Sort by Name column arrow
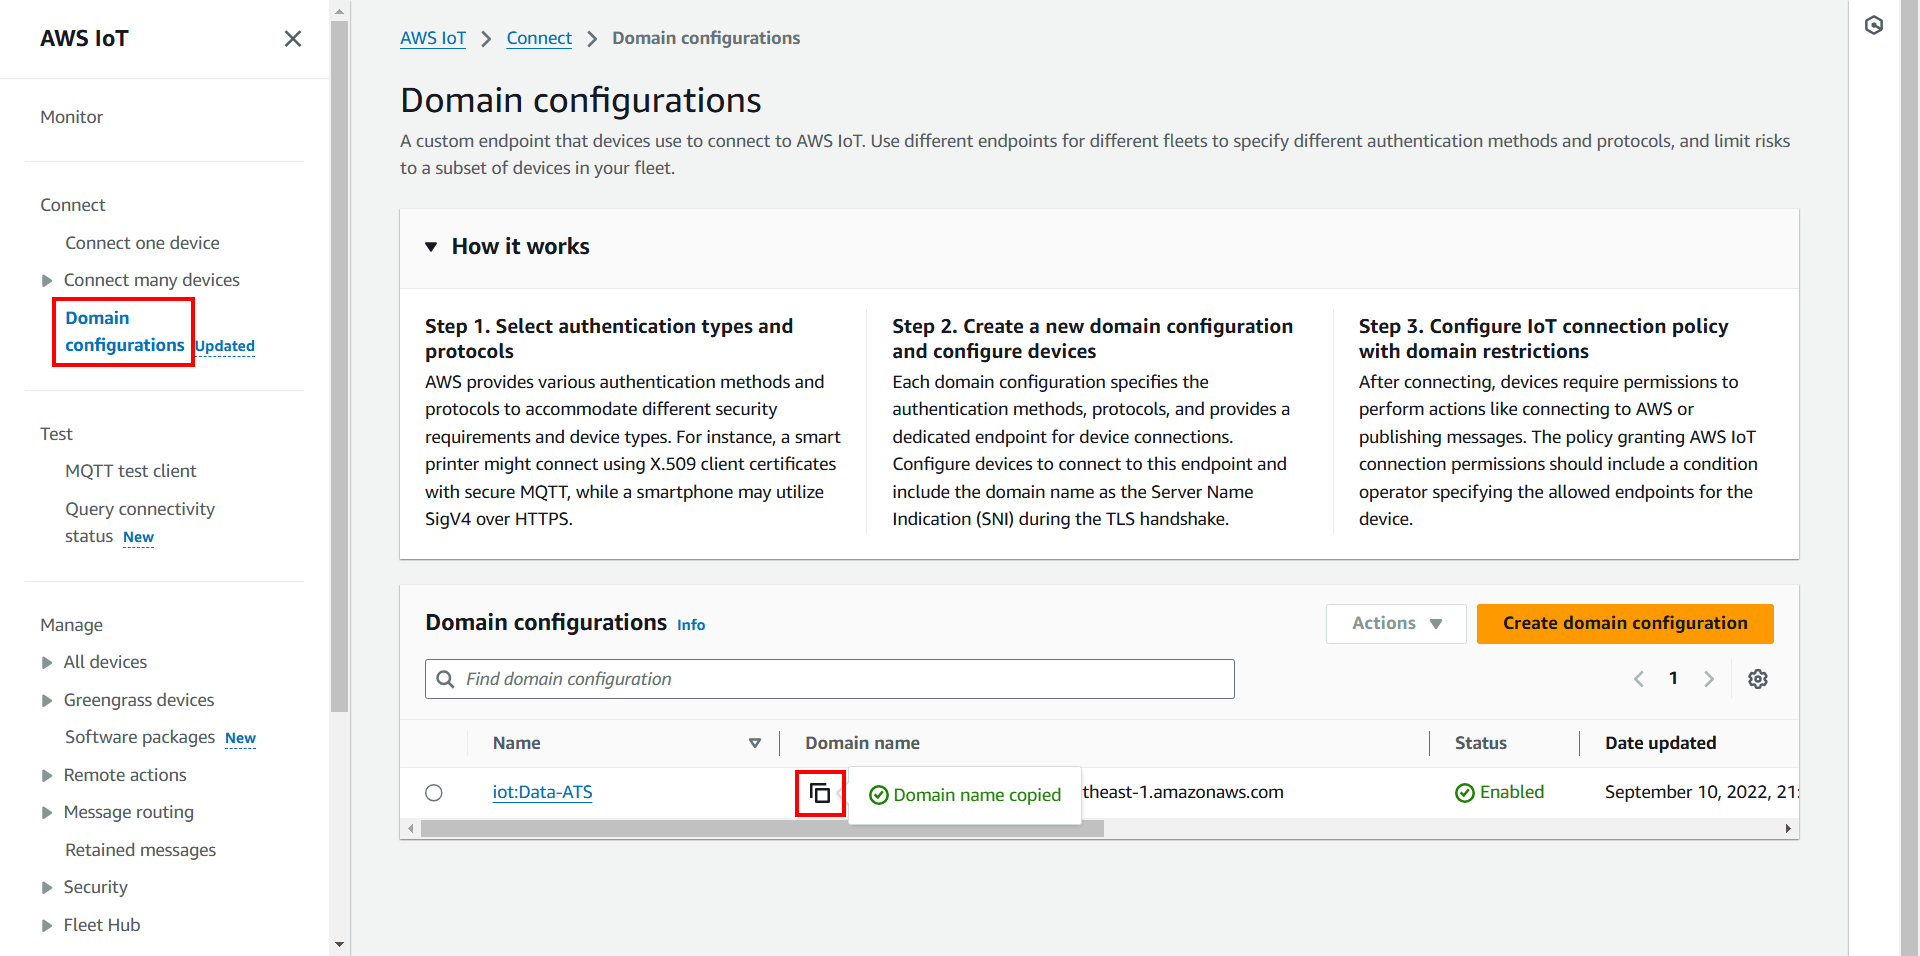This screenshot has width=1920, height=956. [x=755, y=743]
